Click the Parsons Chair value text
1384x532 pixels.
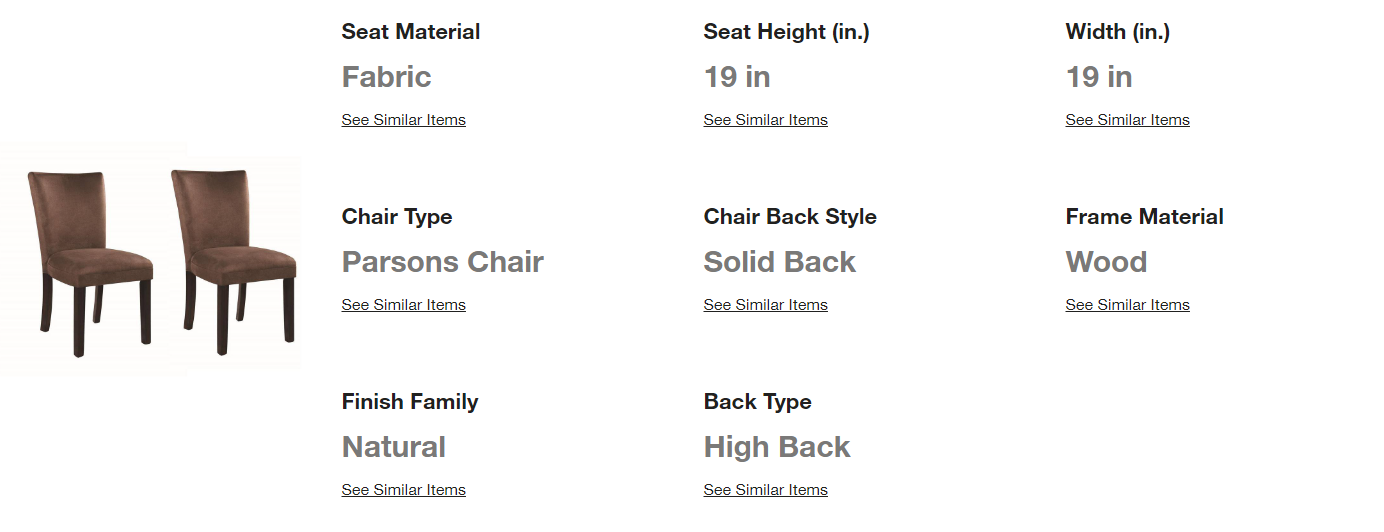click(x=442, y=262)
